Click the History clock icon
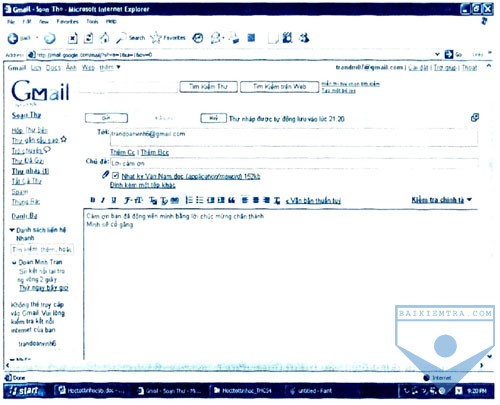The height and width of the screenshot is (405, 500). [198, 38]
